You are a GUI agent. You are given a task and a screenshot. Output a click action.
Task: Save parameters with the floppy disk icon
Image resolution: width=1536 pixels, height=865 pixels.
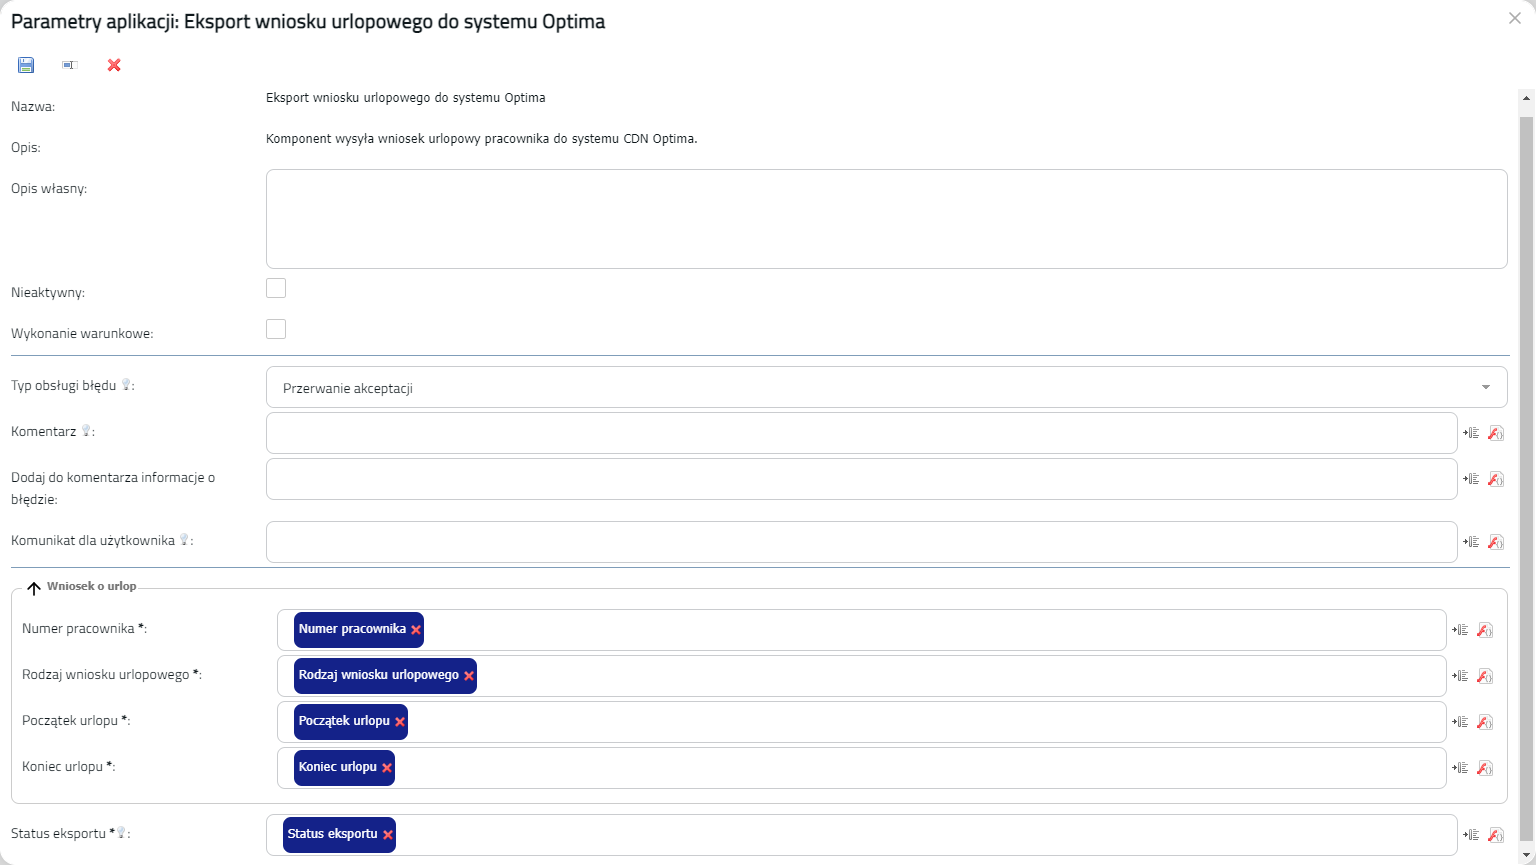coord(26,65)
